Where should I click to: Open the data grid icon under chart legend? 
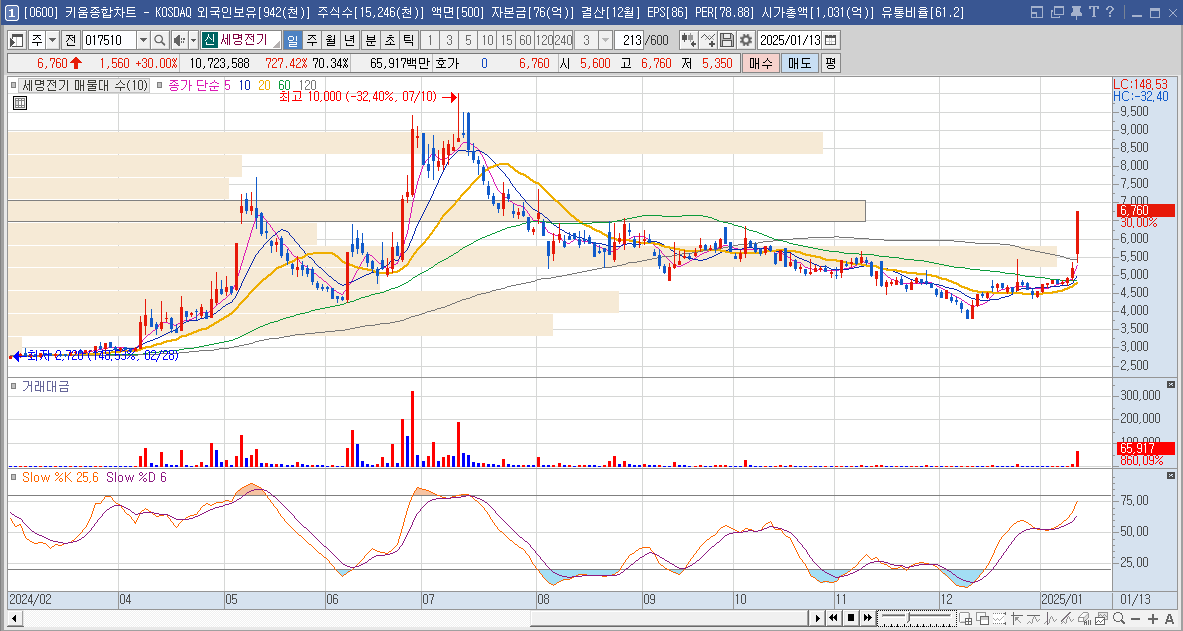pos(20,103)
